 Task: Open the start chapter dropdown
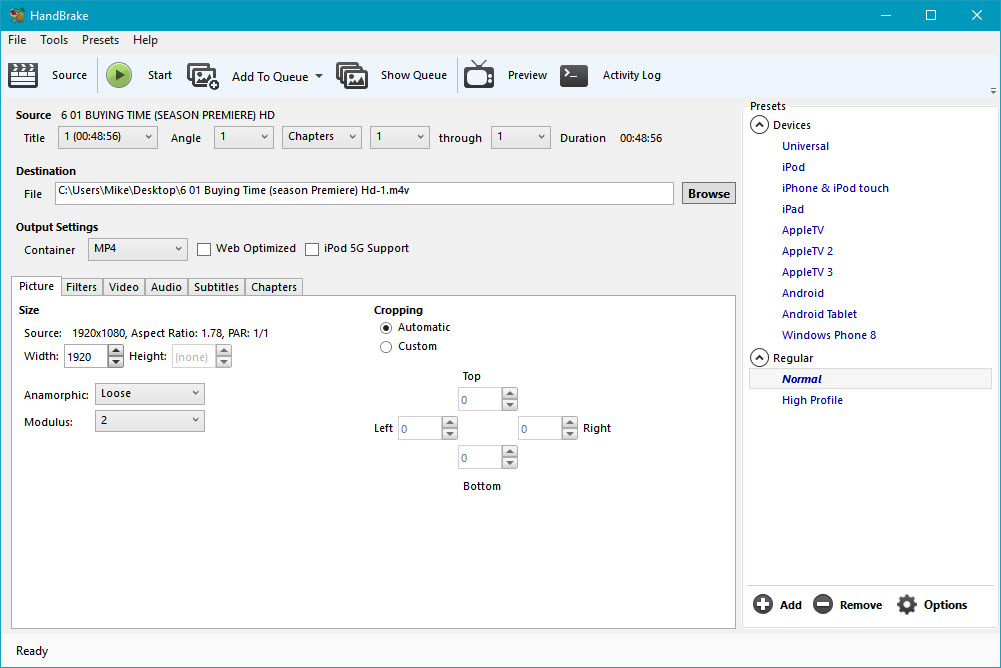coord(400,137)
